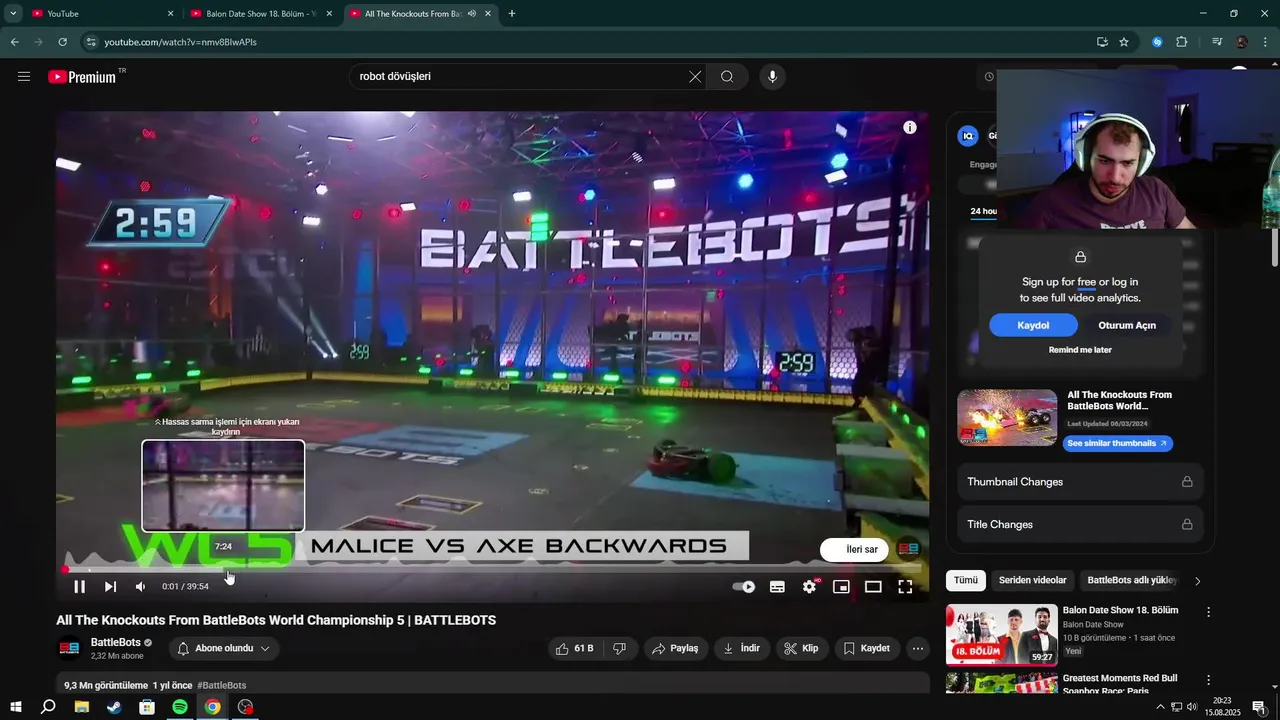Viewport: 1280px width, 720px height.
Task: Enter fullscreen mode
Action: [x=905, y=587]
